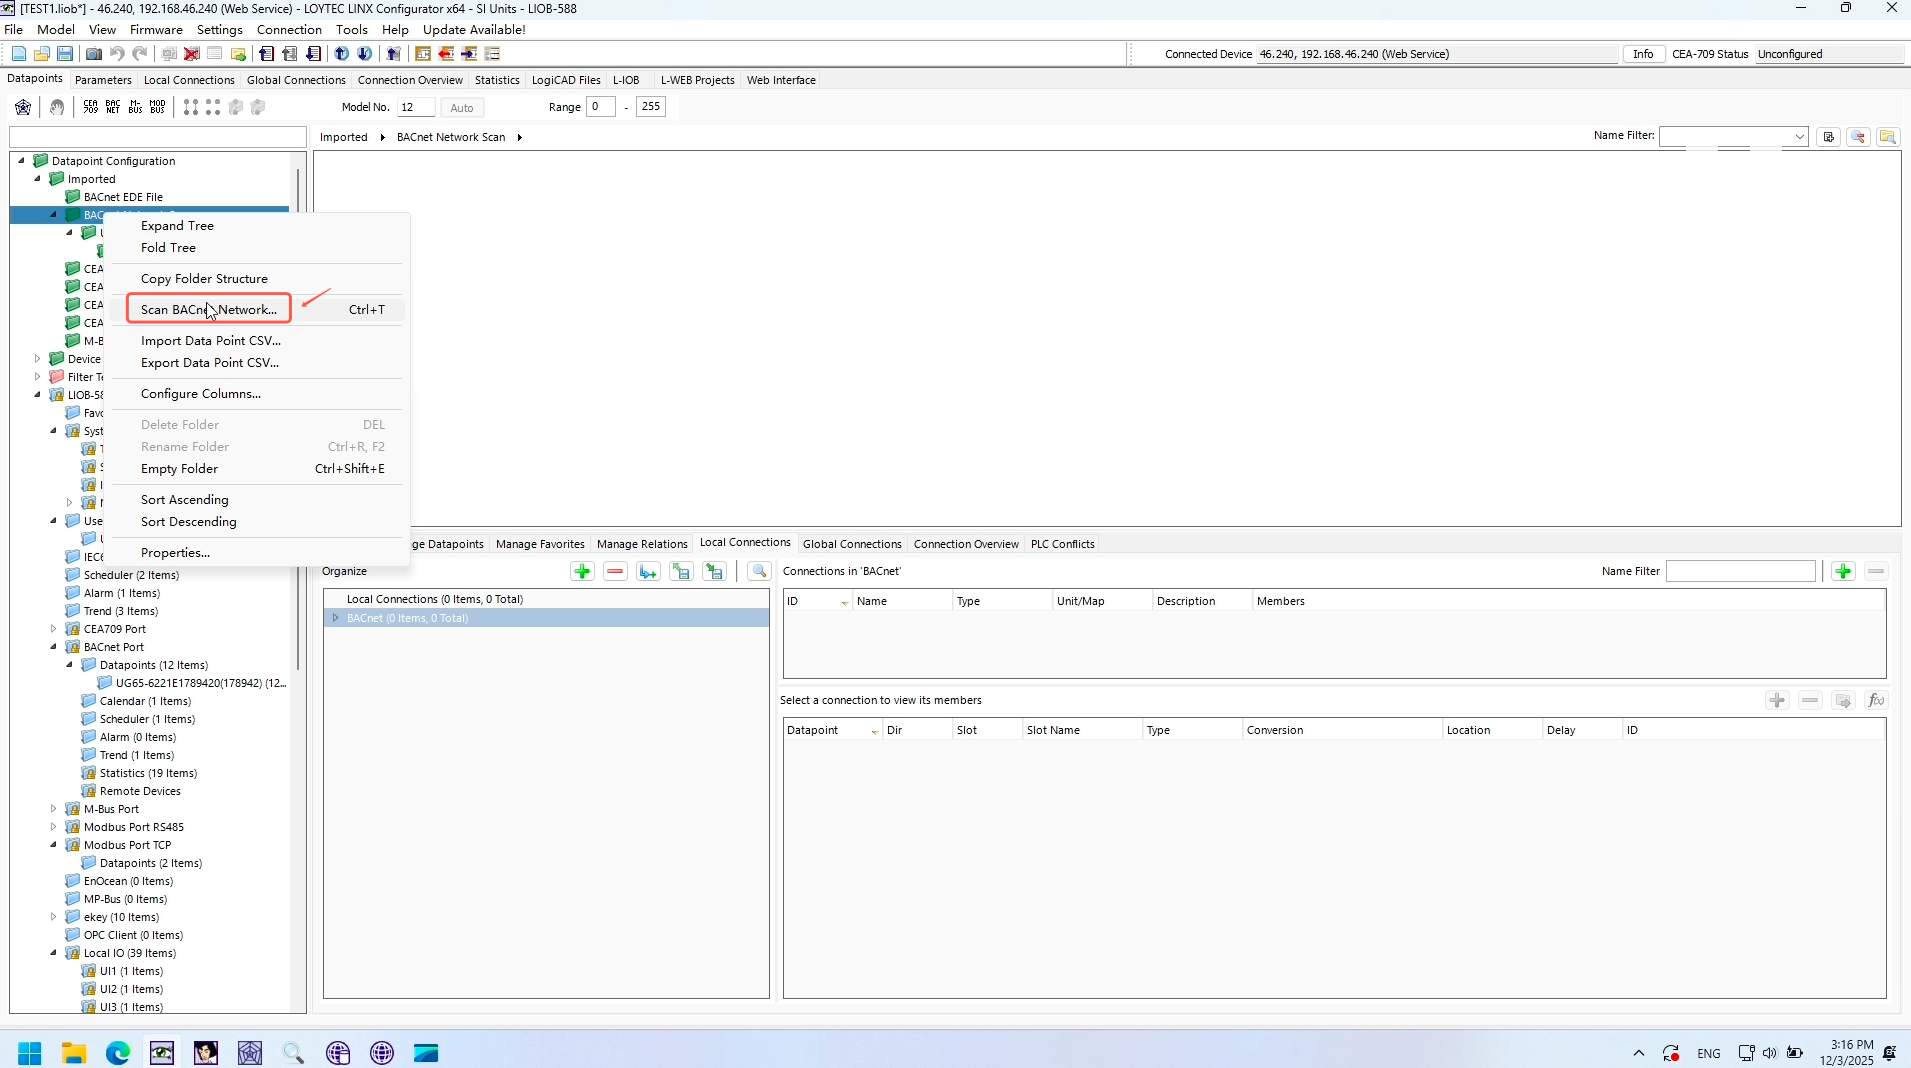This screenshot has height=1068, width=1911.
Task: Open the Firmware menu
Action: pos(156,30)
